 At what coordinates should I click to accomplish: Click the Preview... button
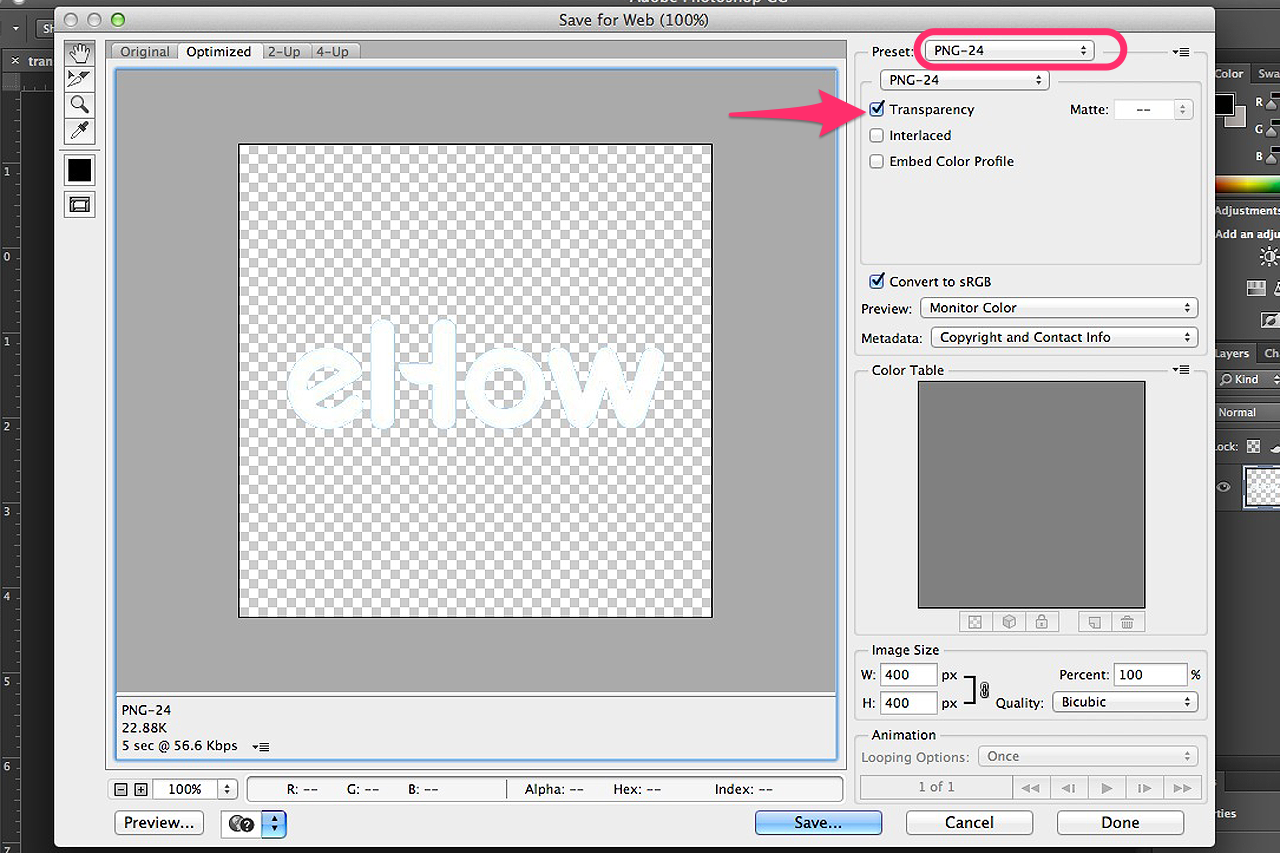[159, 822]
